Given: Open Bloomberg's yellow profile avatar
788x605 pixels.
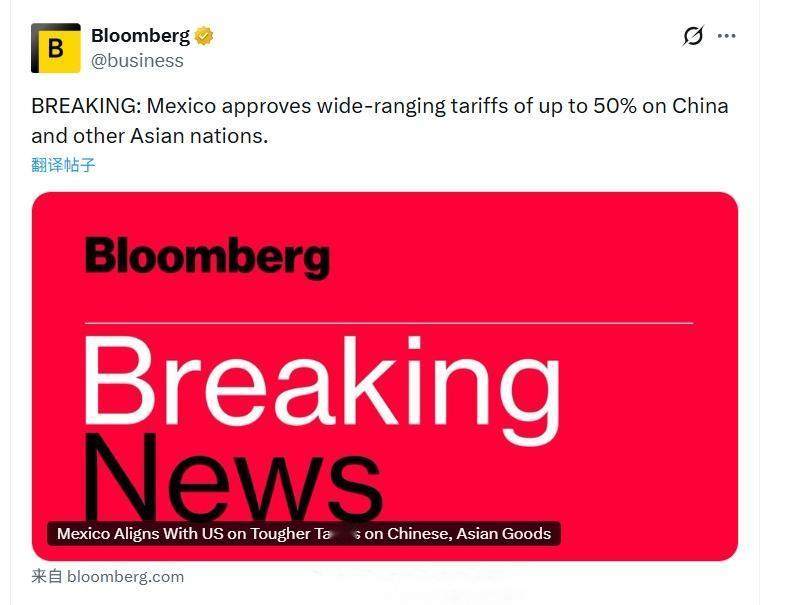Looking at the screenshot, I should (56, 48).
